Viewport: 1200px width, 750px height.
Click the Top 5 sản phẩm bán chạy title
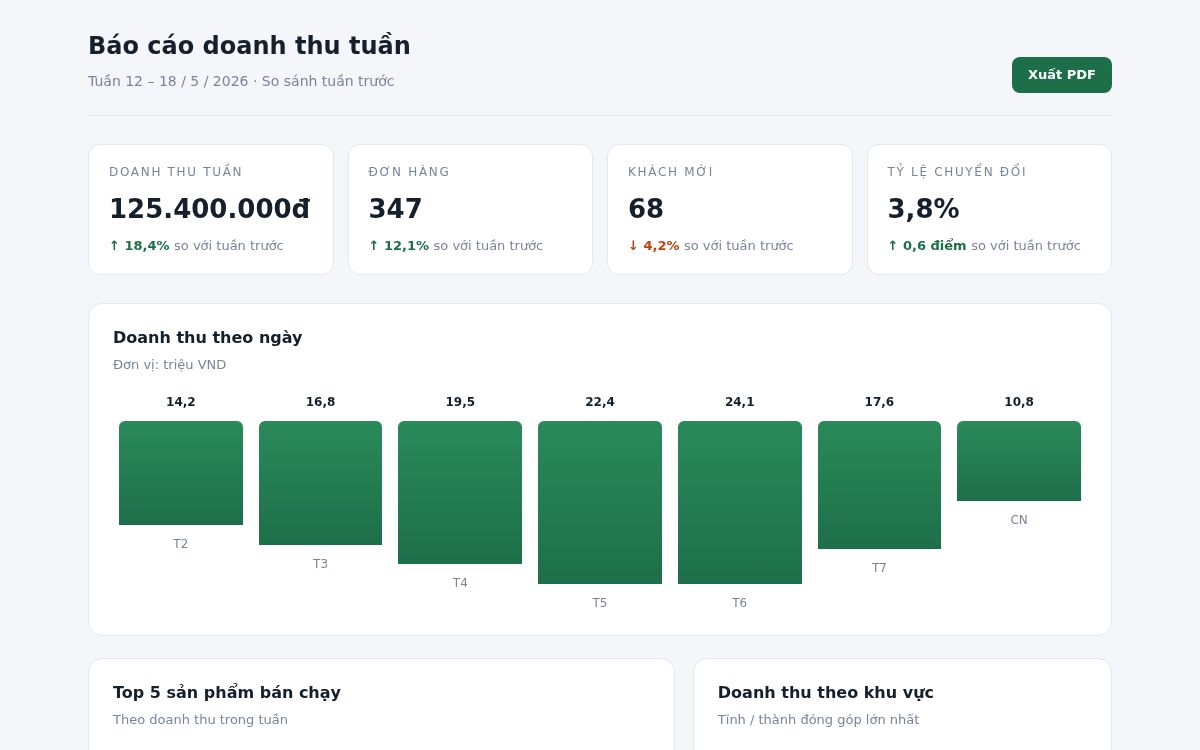pyautogui.click(x=227, y=693)
